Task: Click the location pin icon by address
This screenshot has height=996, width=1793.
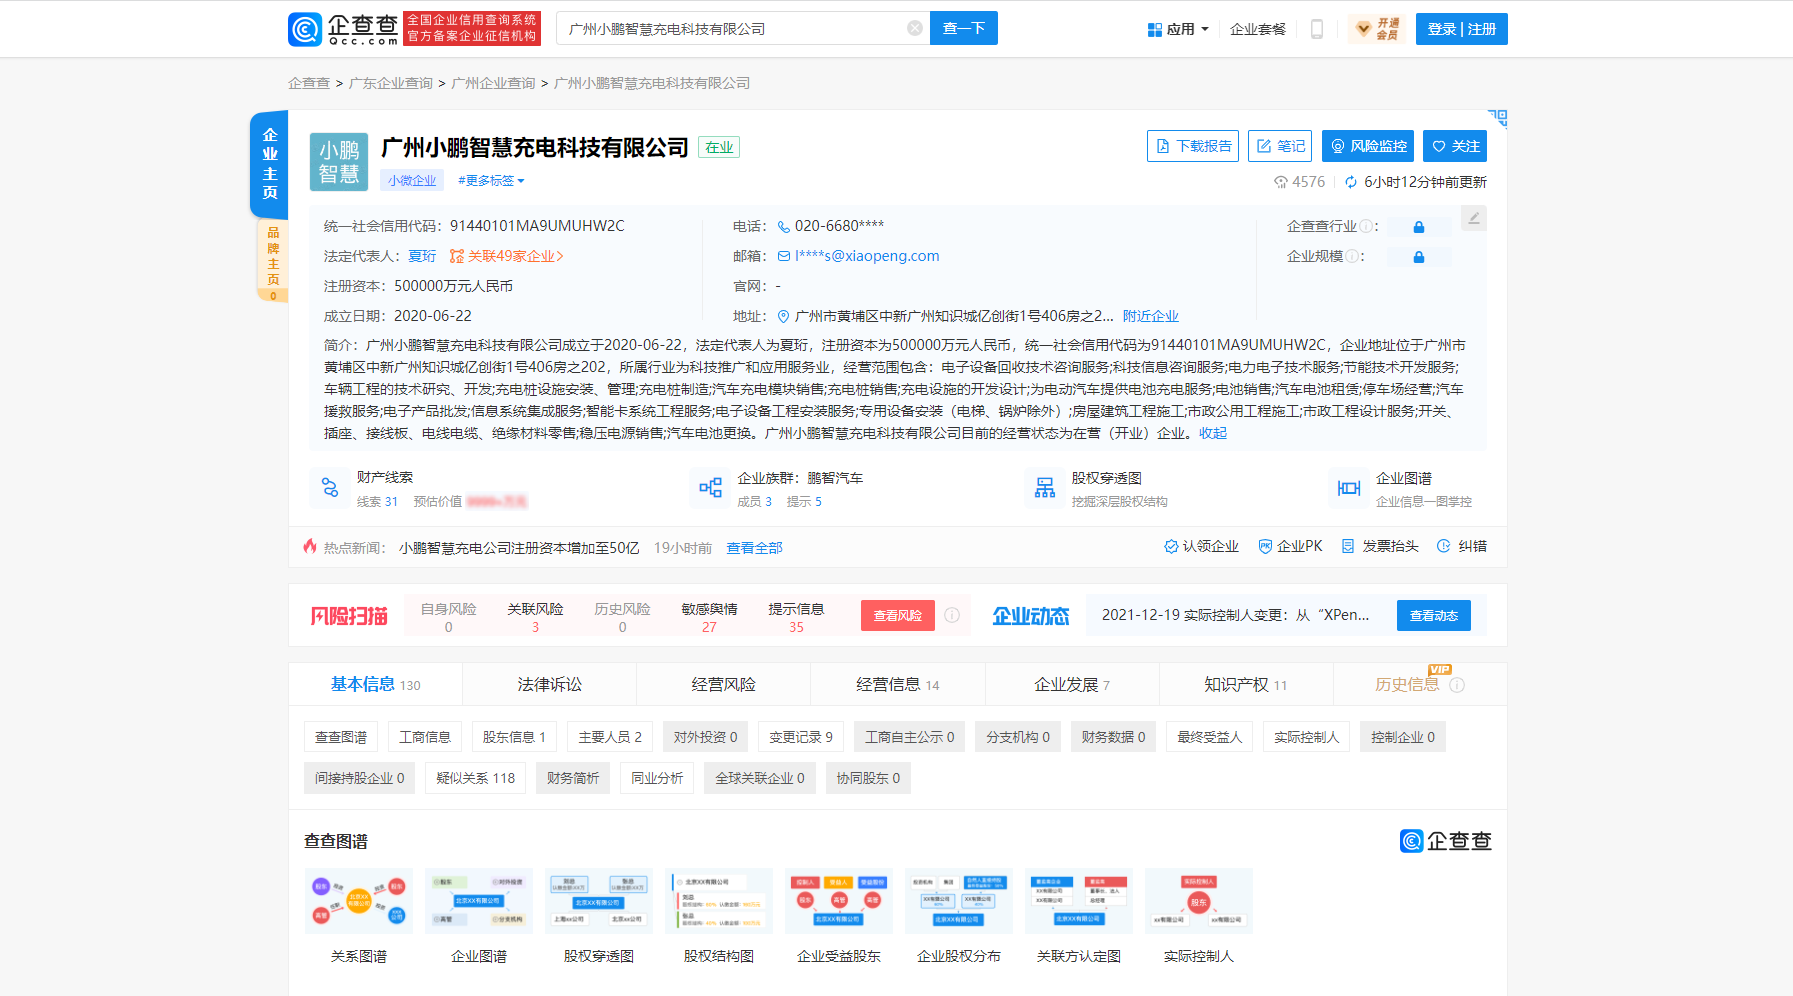Action: pyautogui.click(x=784, y=316)
